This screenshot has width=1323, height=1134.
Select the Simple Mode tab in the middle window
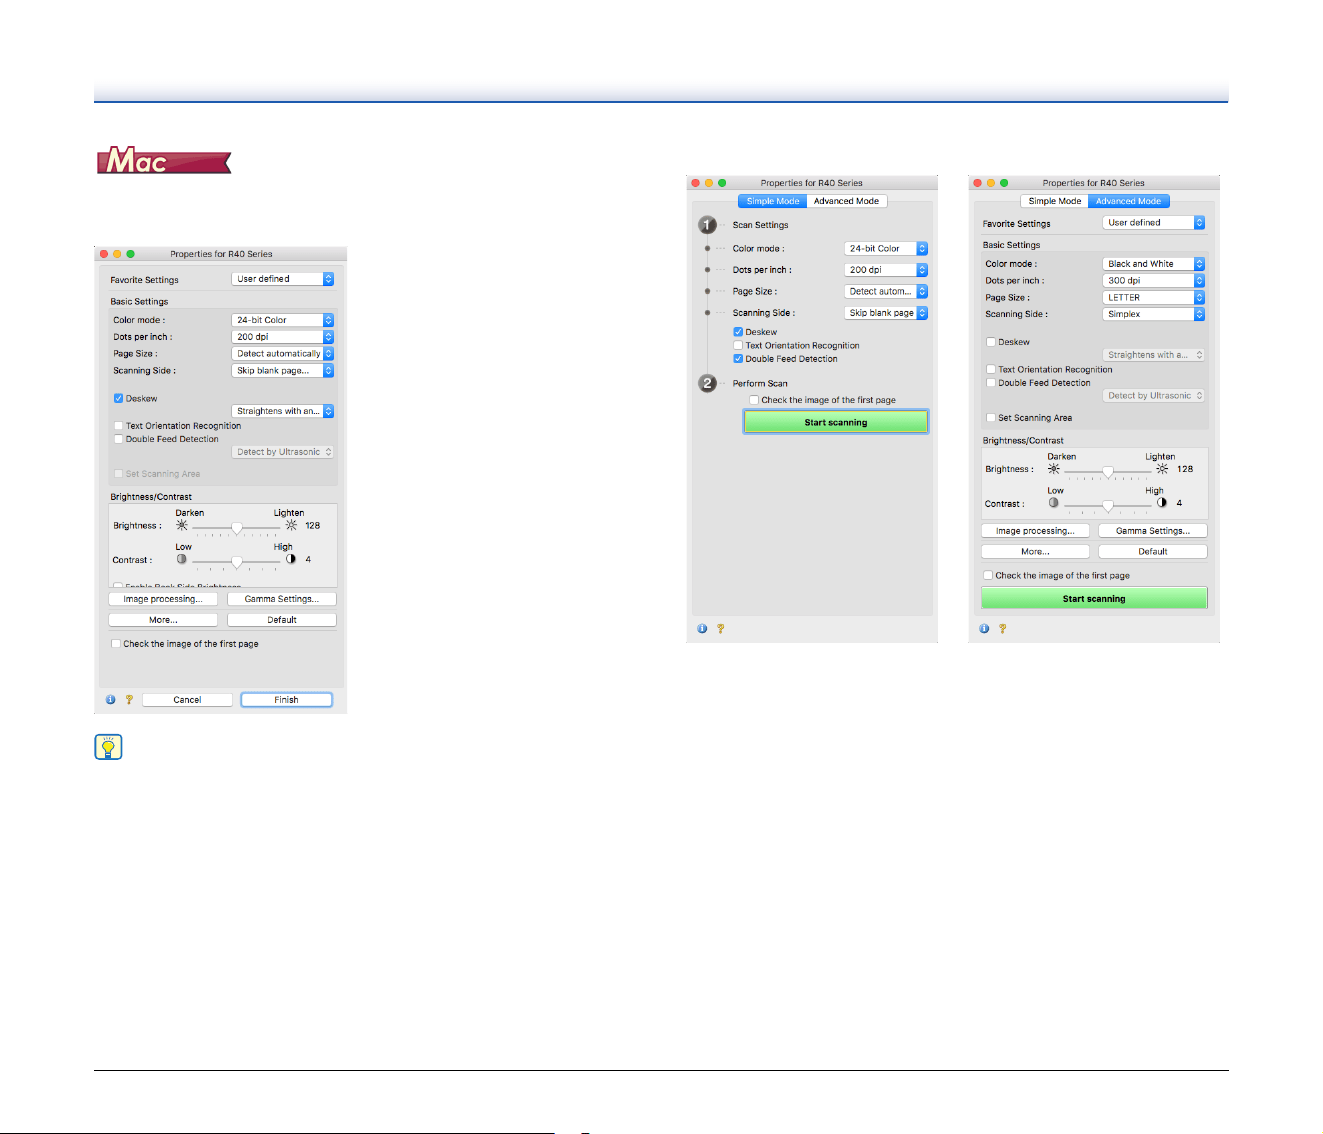click(x=773, y=201)
